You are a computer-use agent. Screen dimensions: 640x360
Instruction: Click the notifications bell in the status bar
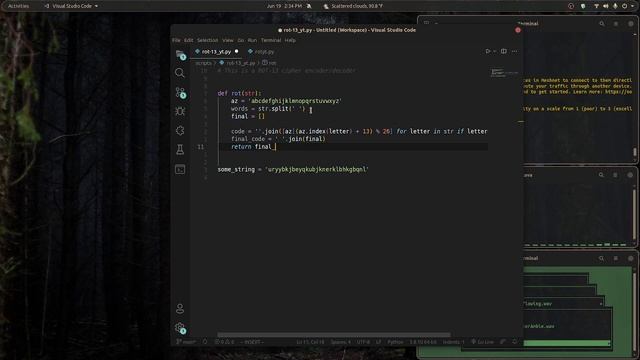[515, 342]
